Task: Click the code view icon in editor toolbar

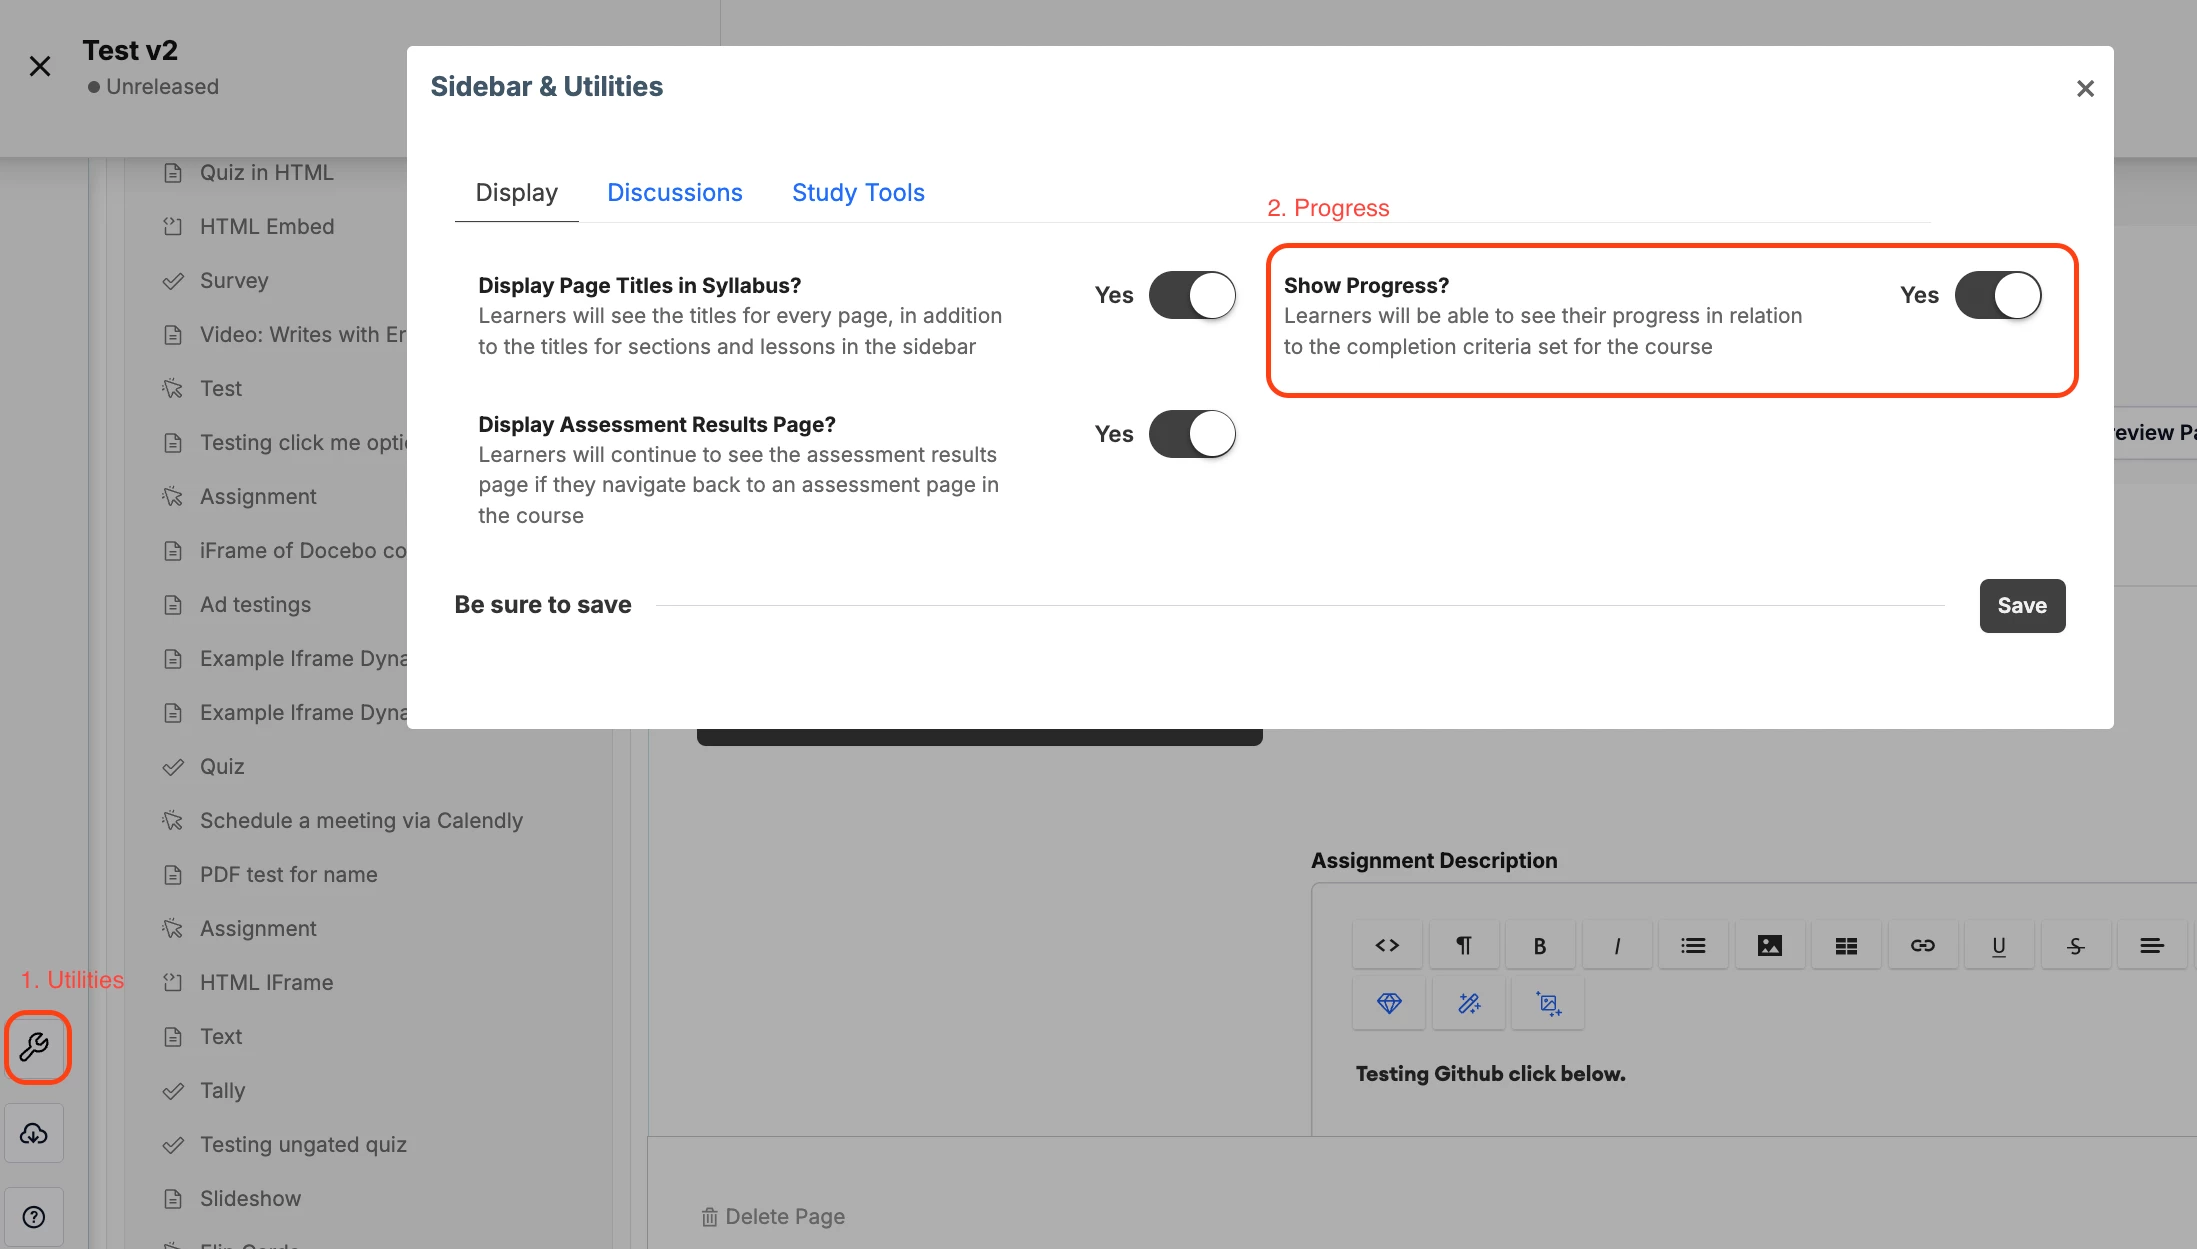Action: point(1387,945)
